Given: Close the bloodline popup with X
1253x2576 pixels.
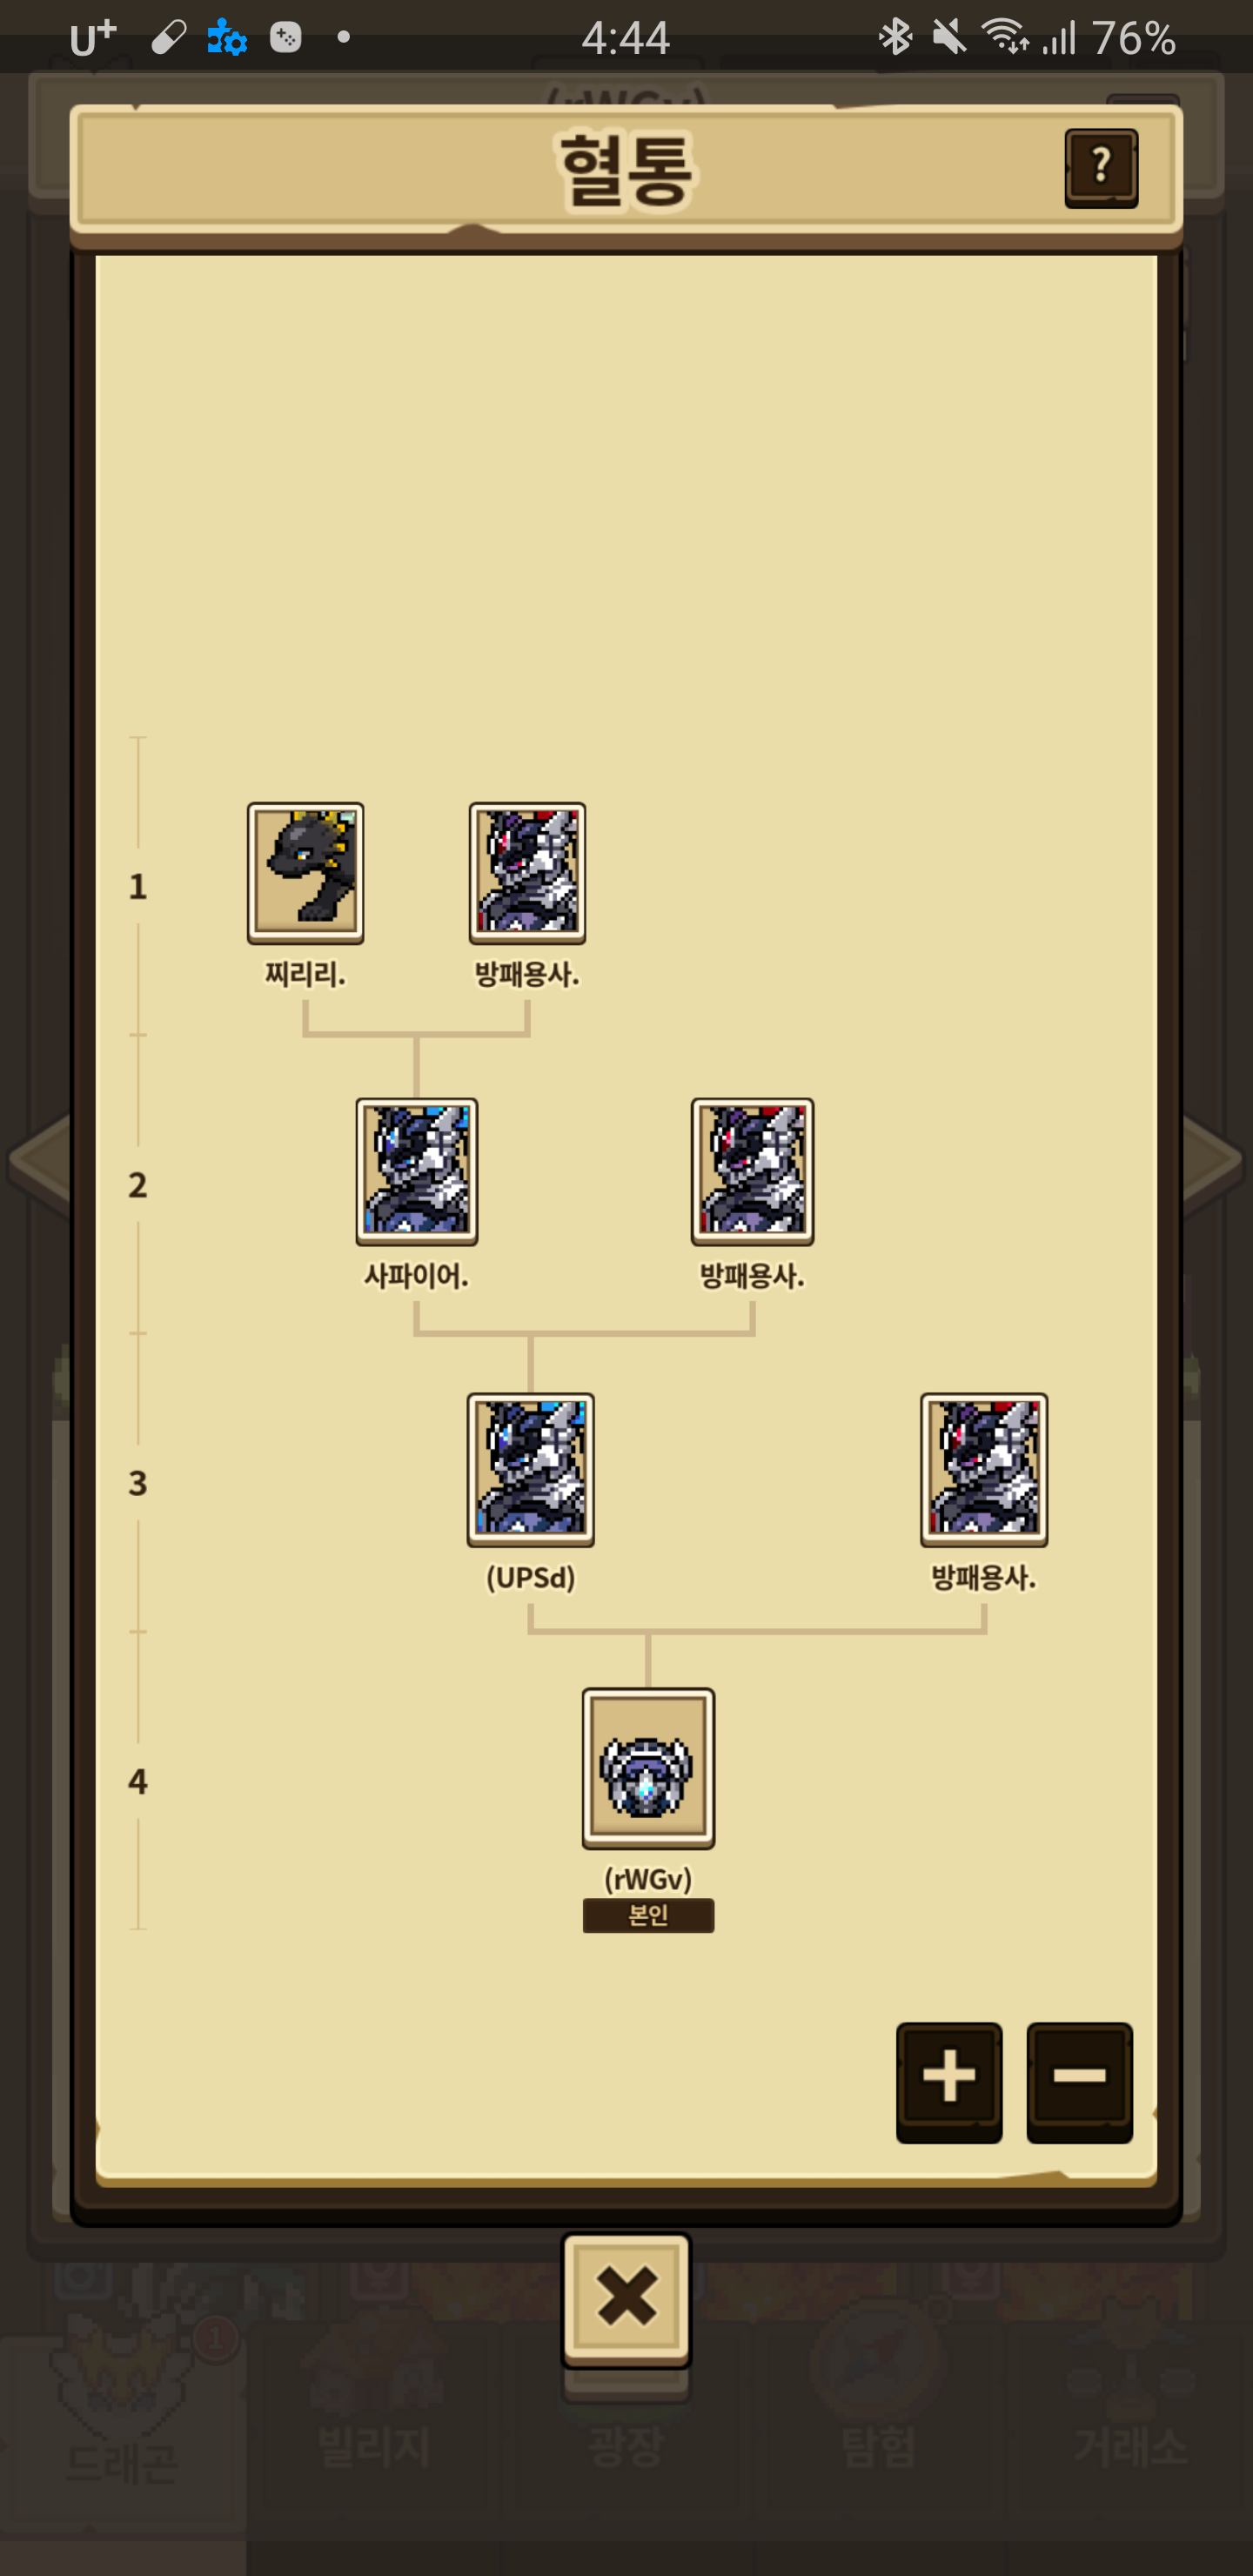Looking at the screenshot, I should click(626, 2300).
